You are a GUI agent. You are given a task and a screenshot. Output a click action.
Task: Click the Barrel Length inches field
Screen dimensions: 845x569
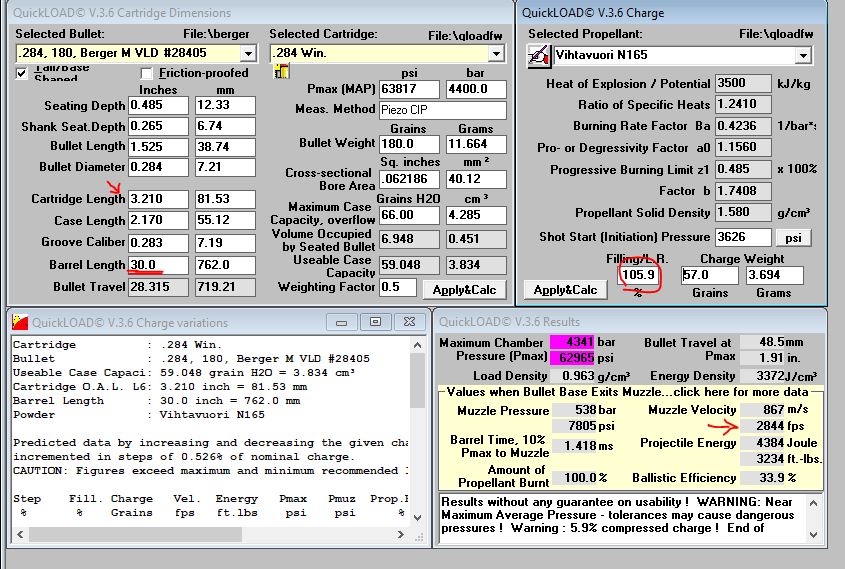pos(158,265)
